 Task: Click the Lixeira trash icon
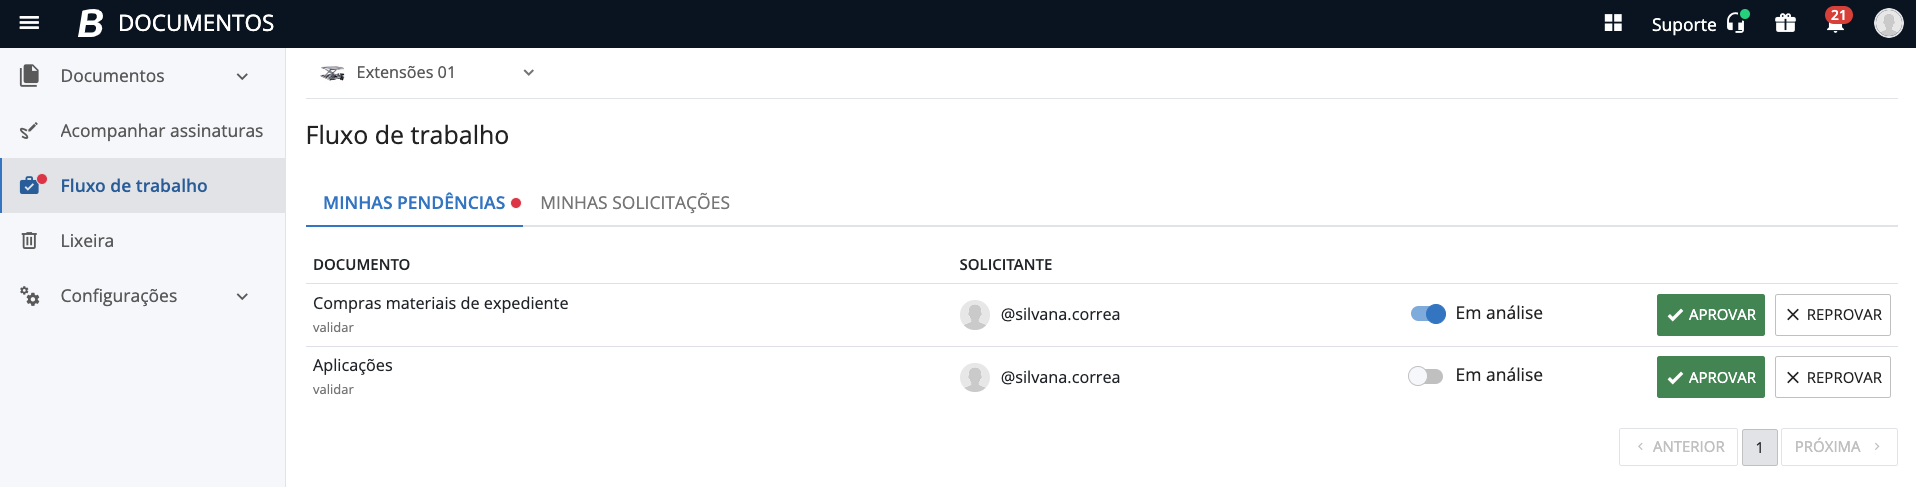pyautogui.click(x=30, y=241)
